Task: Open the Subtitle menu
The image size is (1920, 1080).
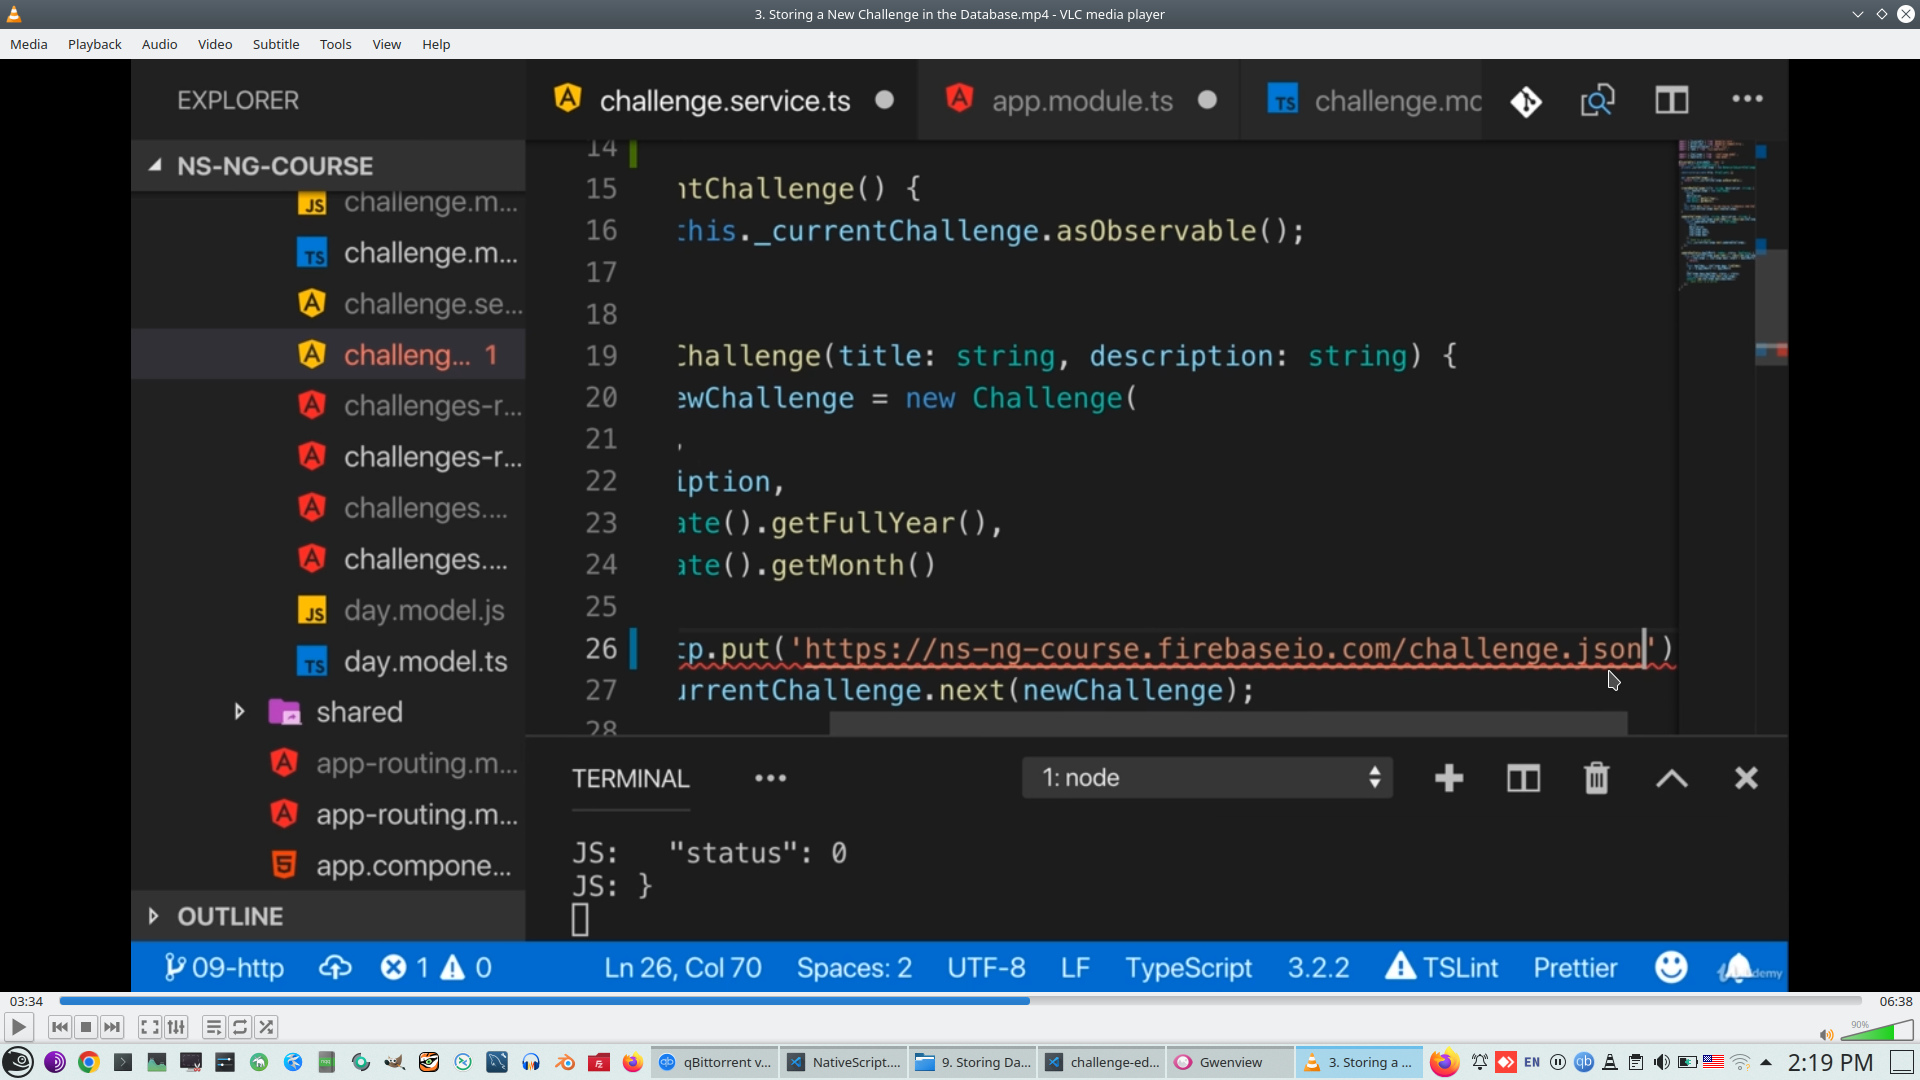Action: (275, 44)
